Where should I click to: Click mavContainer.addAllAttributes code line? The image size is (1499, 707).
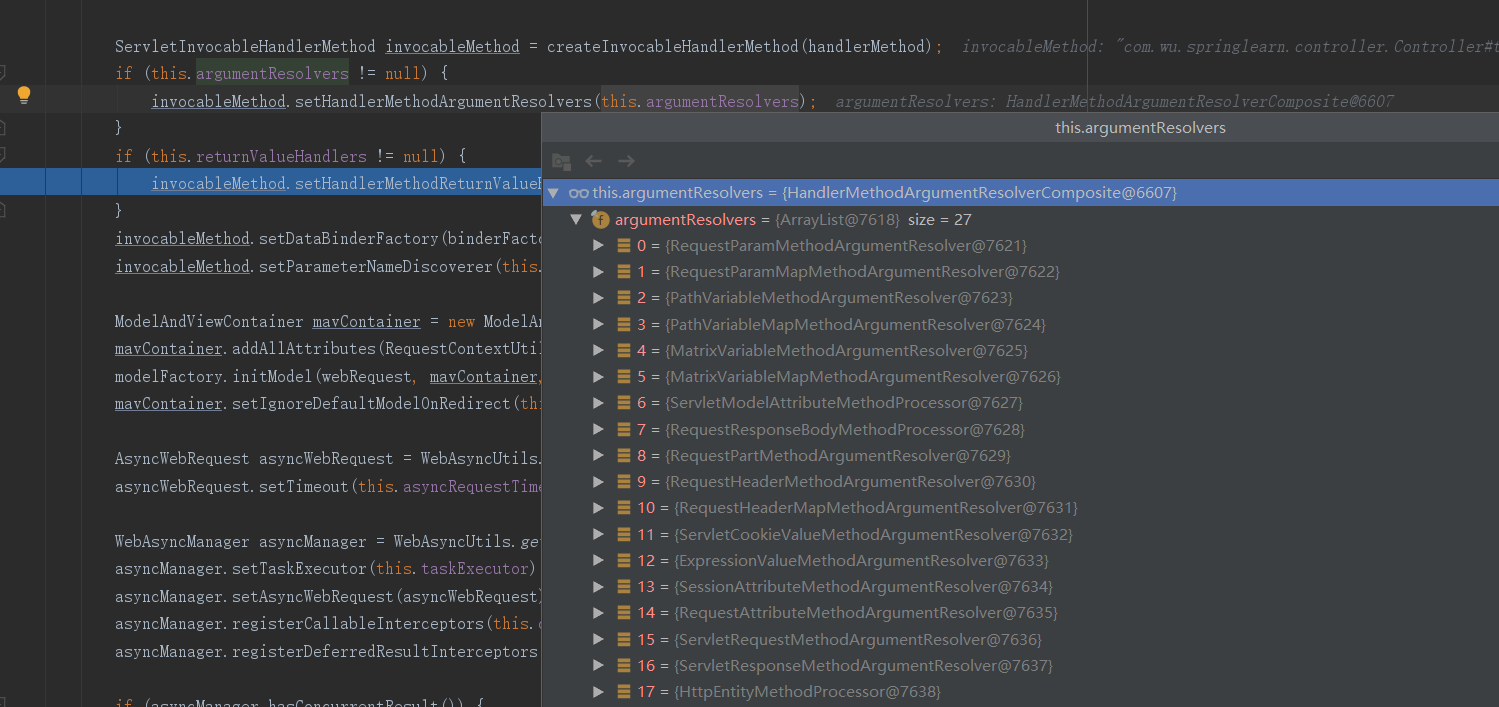coord(328,349)
